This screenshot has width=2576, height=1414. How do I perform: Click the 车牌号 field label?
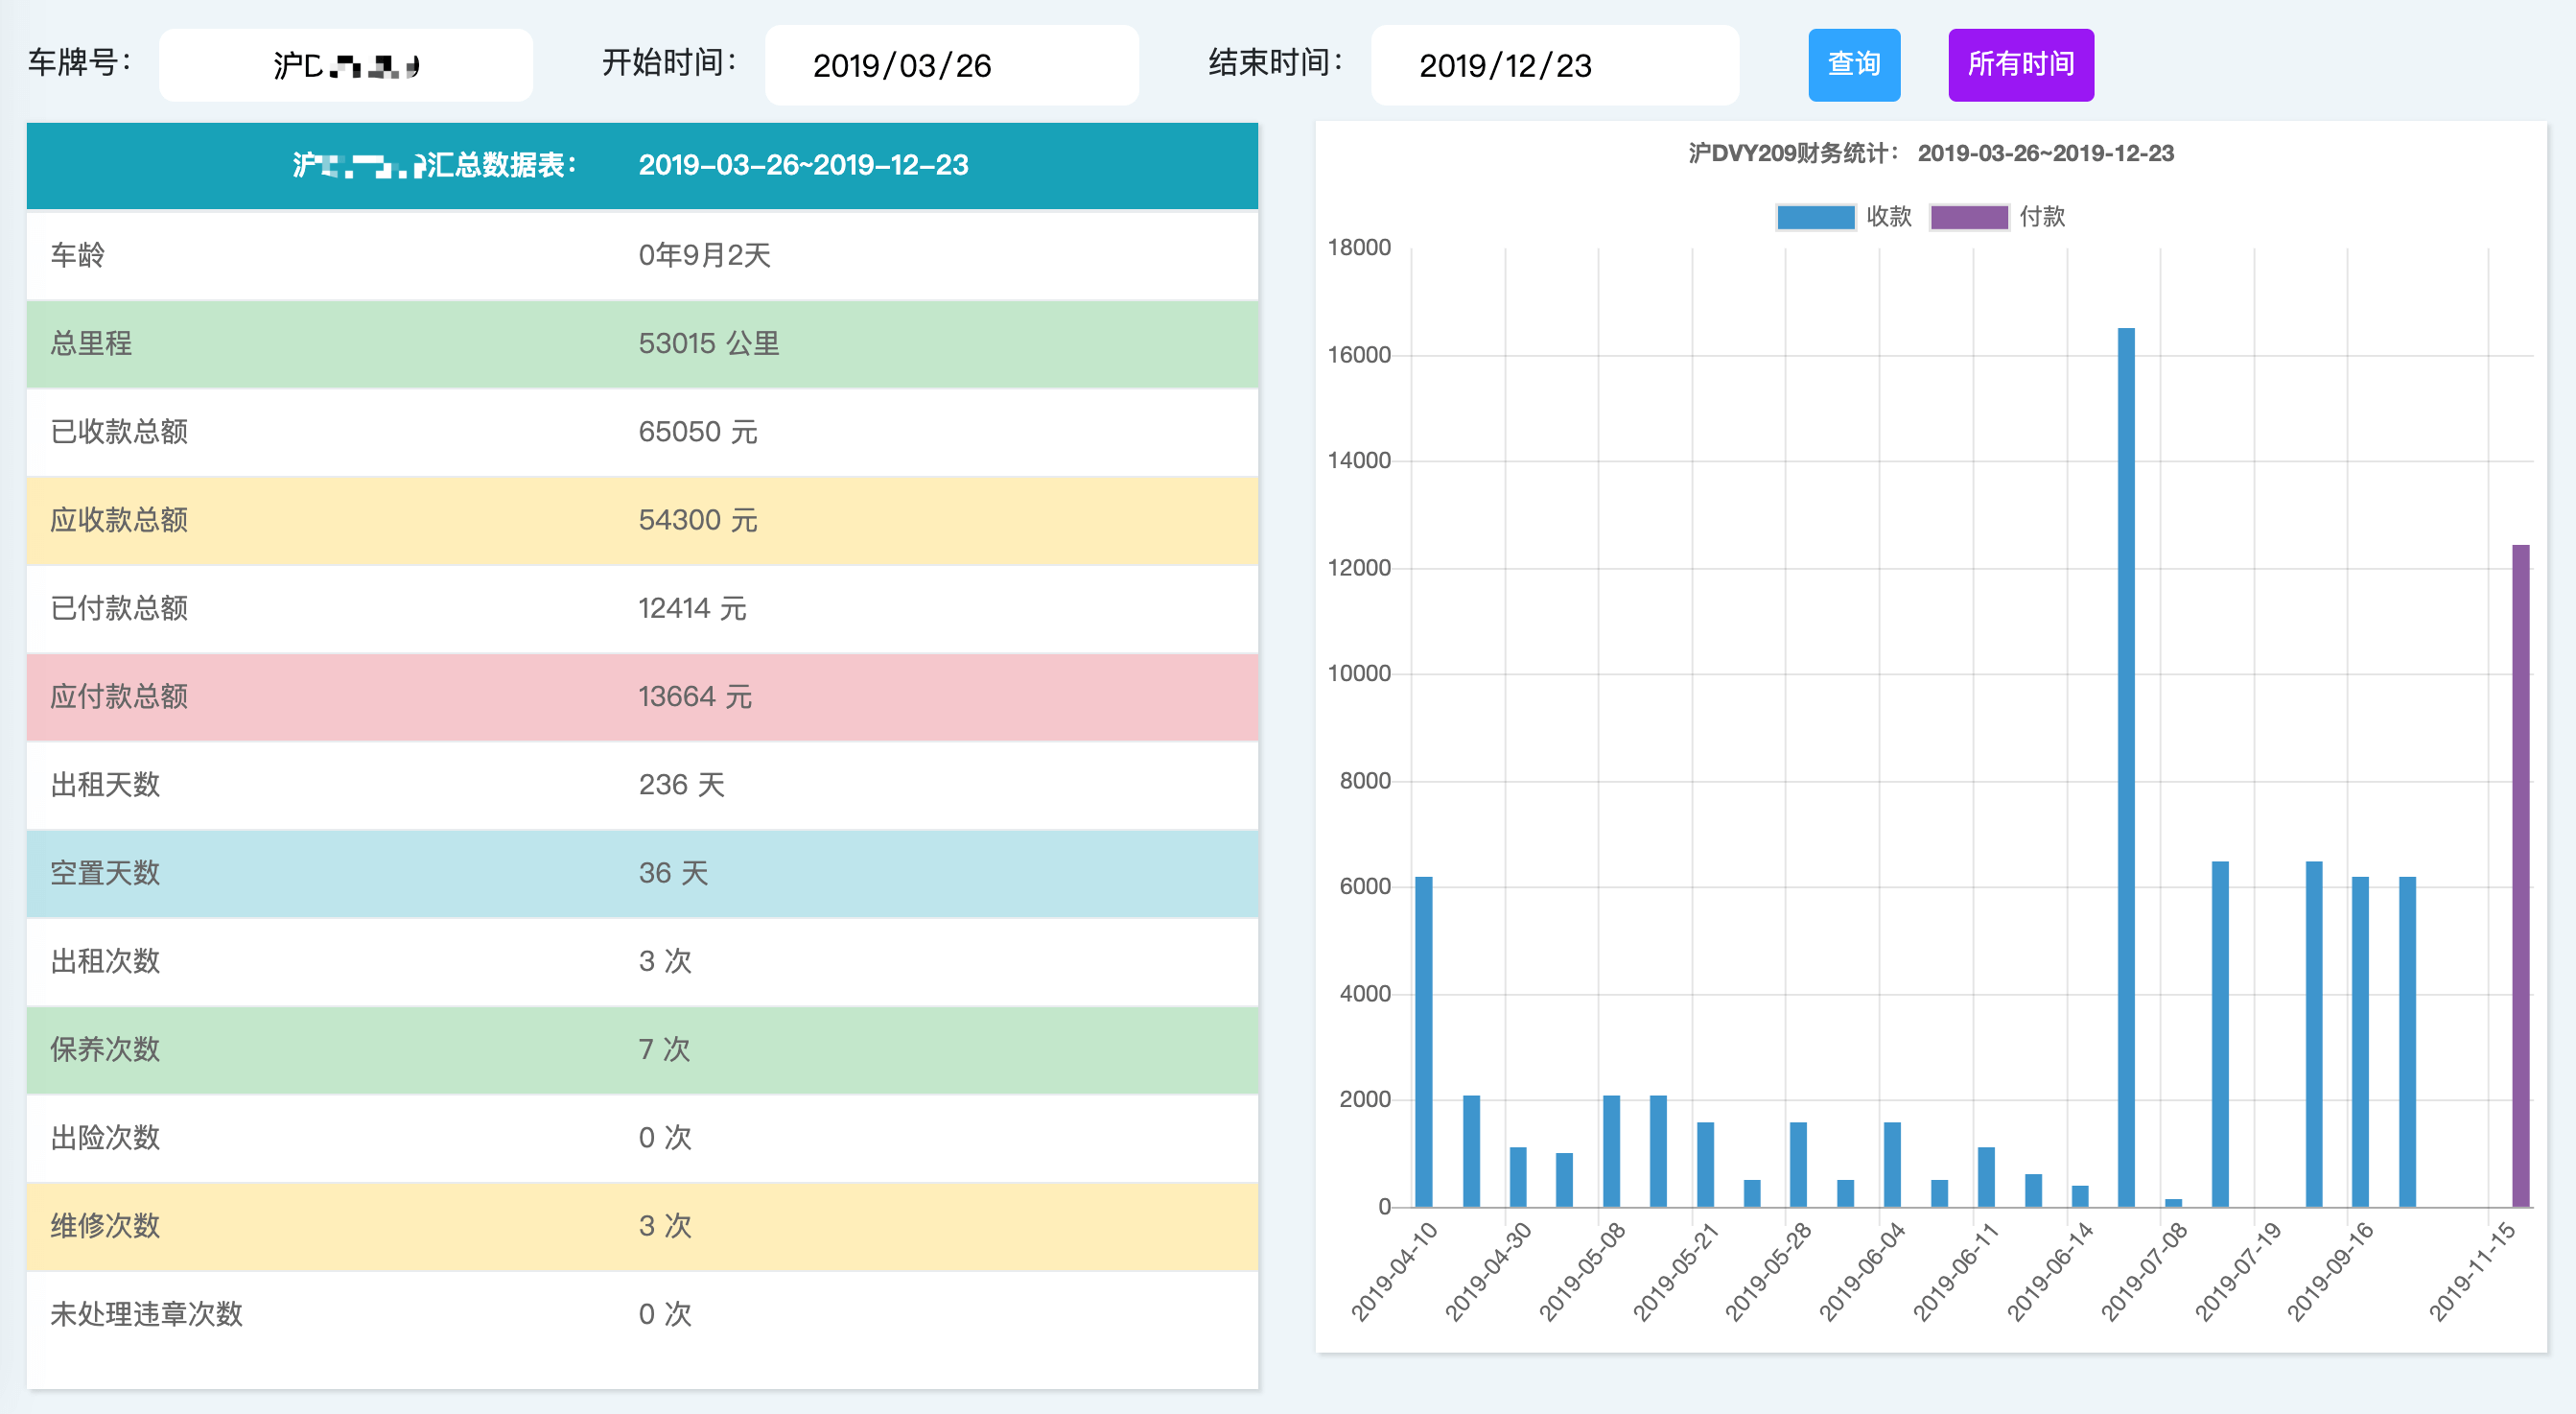pos(80,63)
